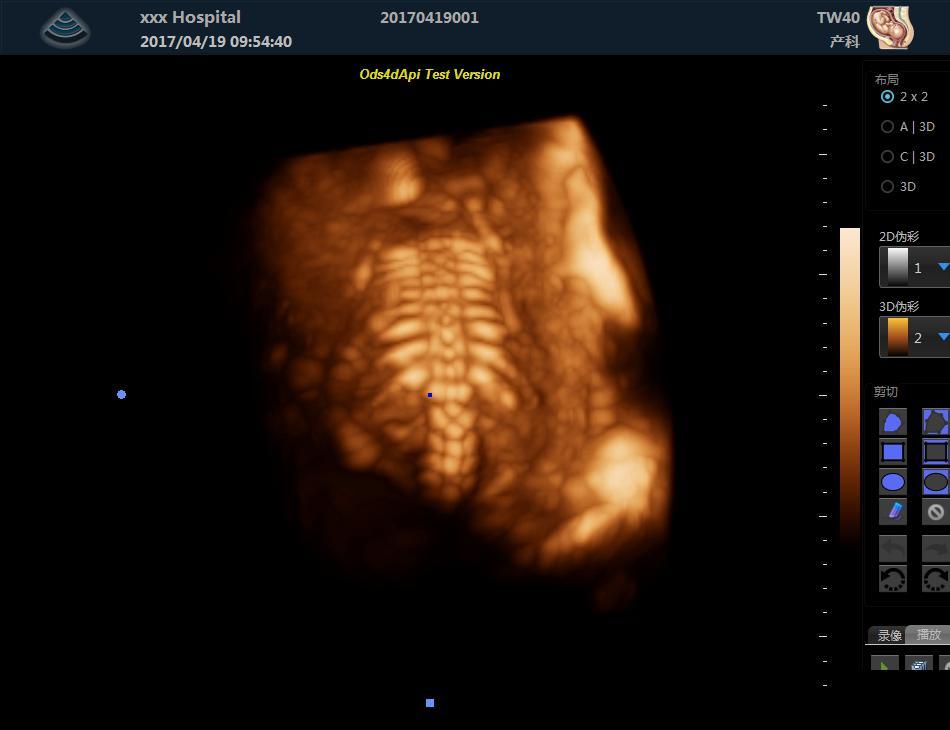Screen dimensions: 950x730
Task: Click the square blue handle at bottom
Action: [430, 703]
